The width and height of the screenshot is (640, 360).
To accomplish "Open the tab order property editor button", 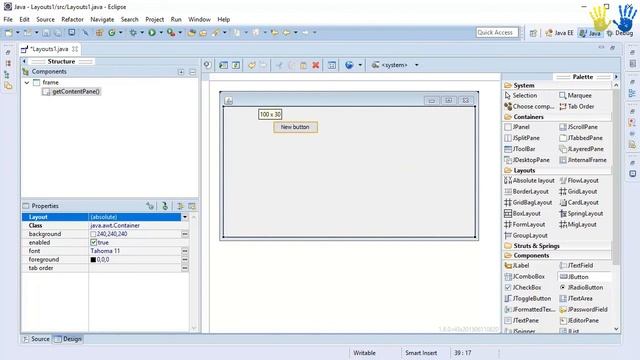I will tap(184, 268).
